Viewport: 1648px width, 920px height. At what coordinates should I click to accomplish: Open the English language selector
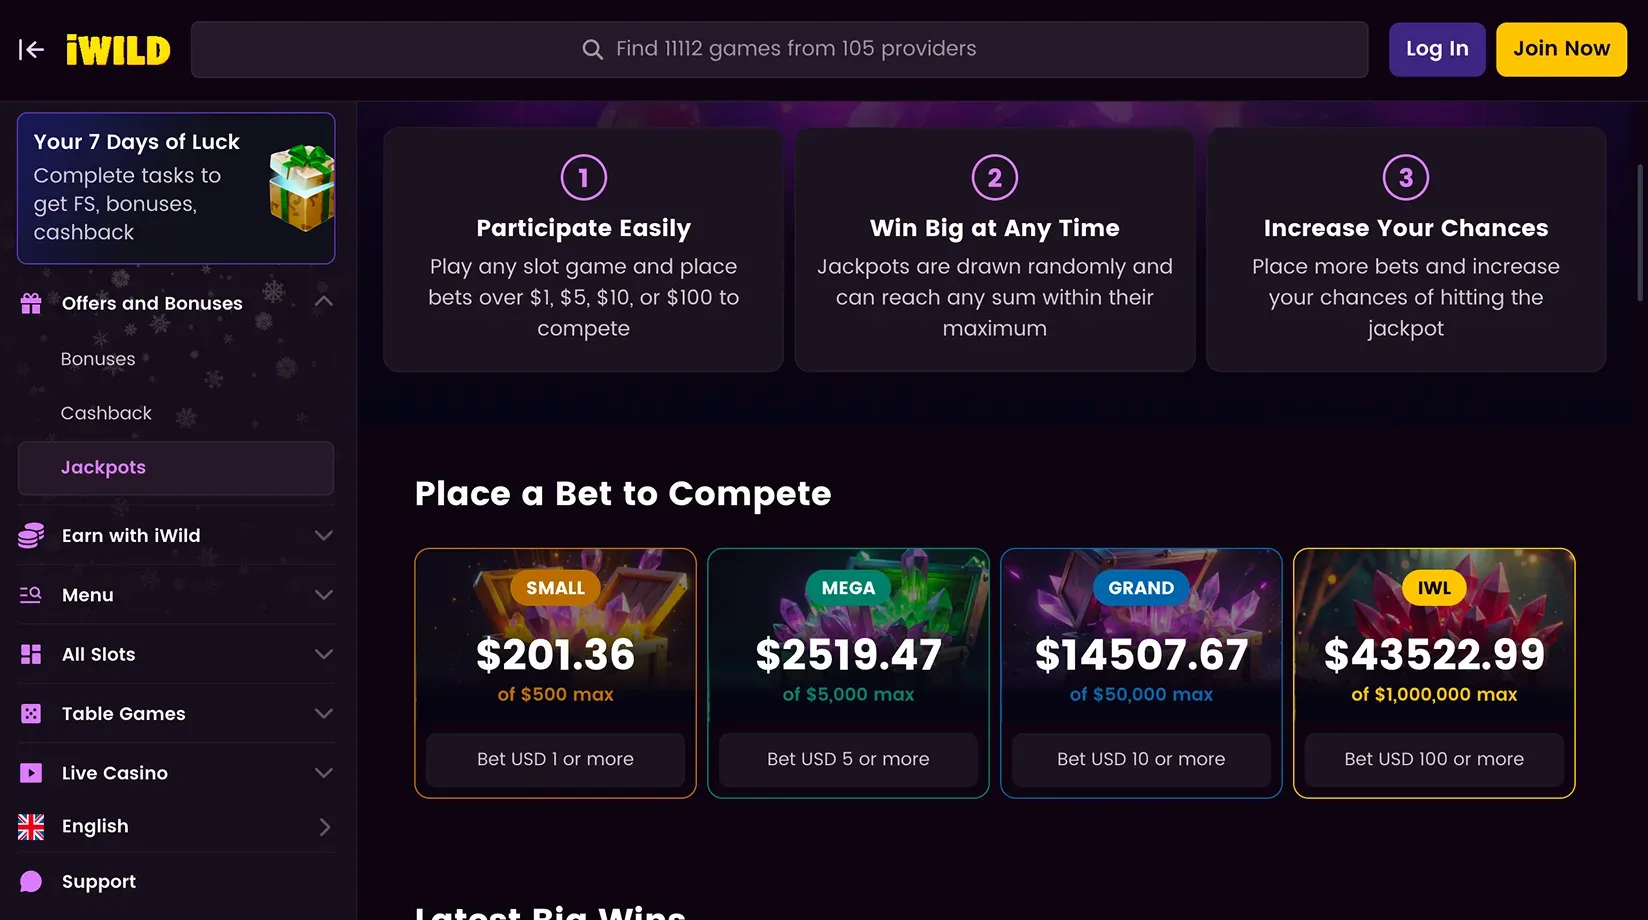[x=322, y=826]
